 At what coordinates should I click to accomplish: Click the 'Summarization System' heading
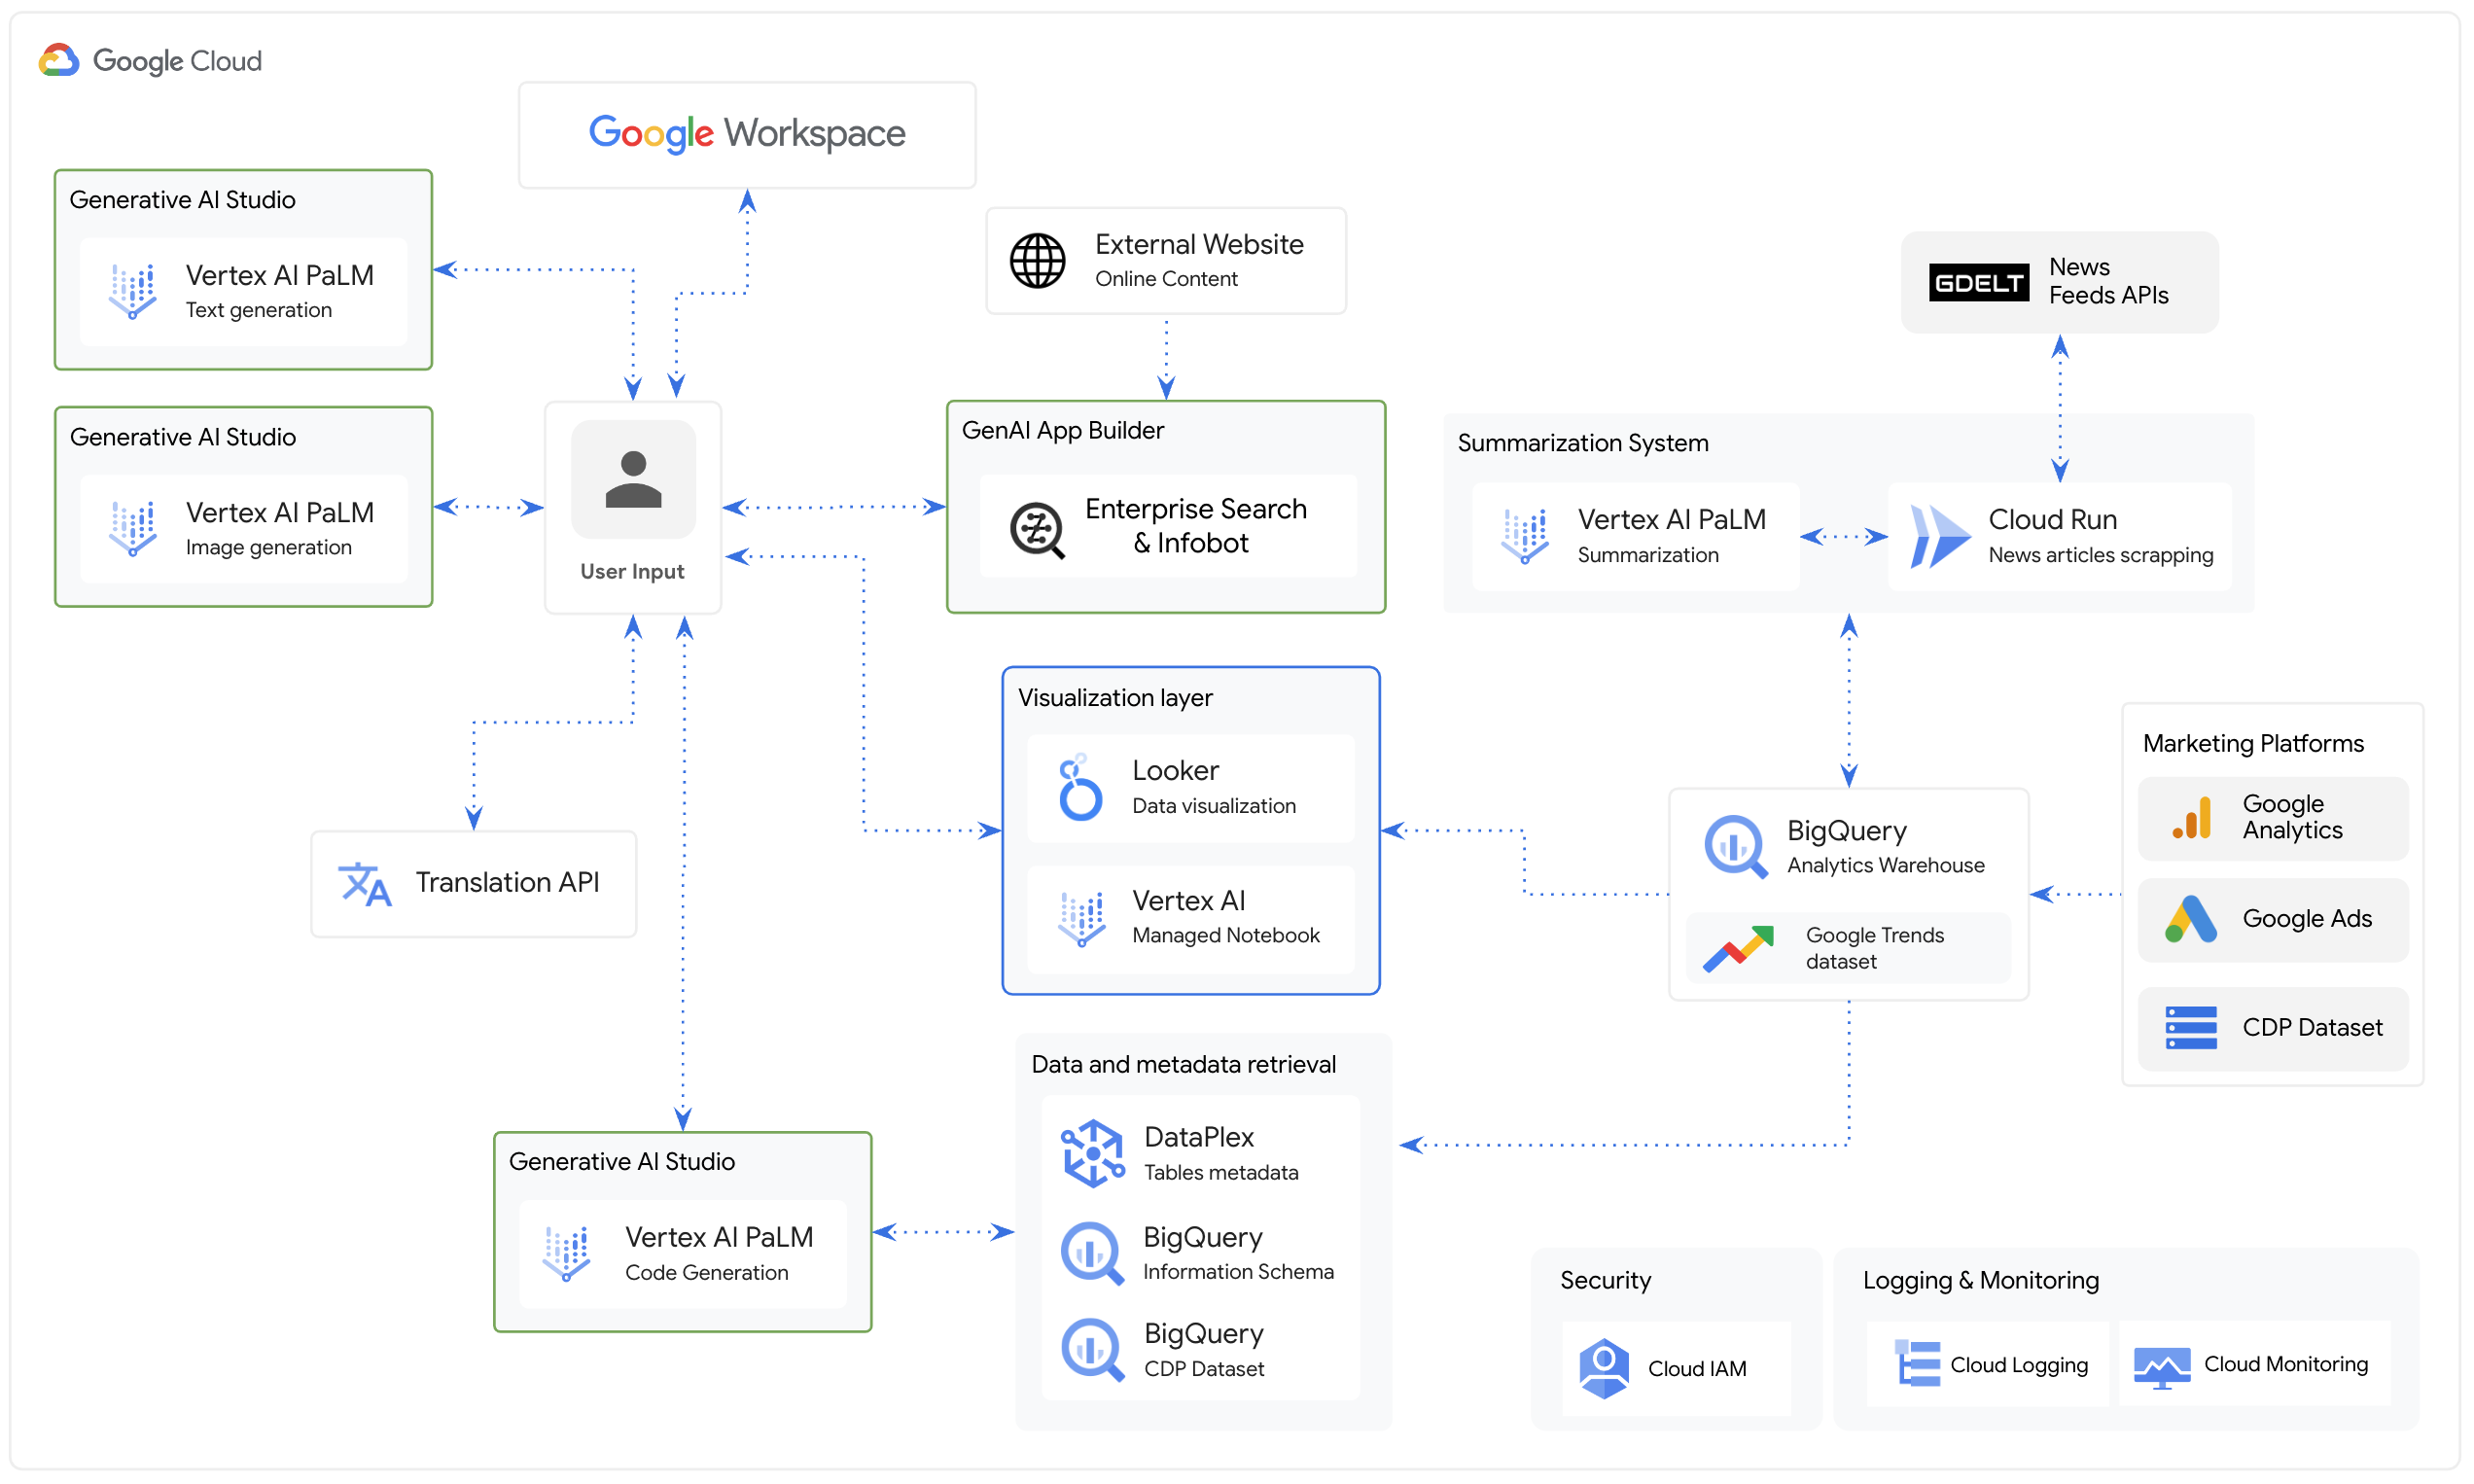point(1584,443)
